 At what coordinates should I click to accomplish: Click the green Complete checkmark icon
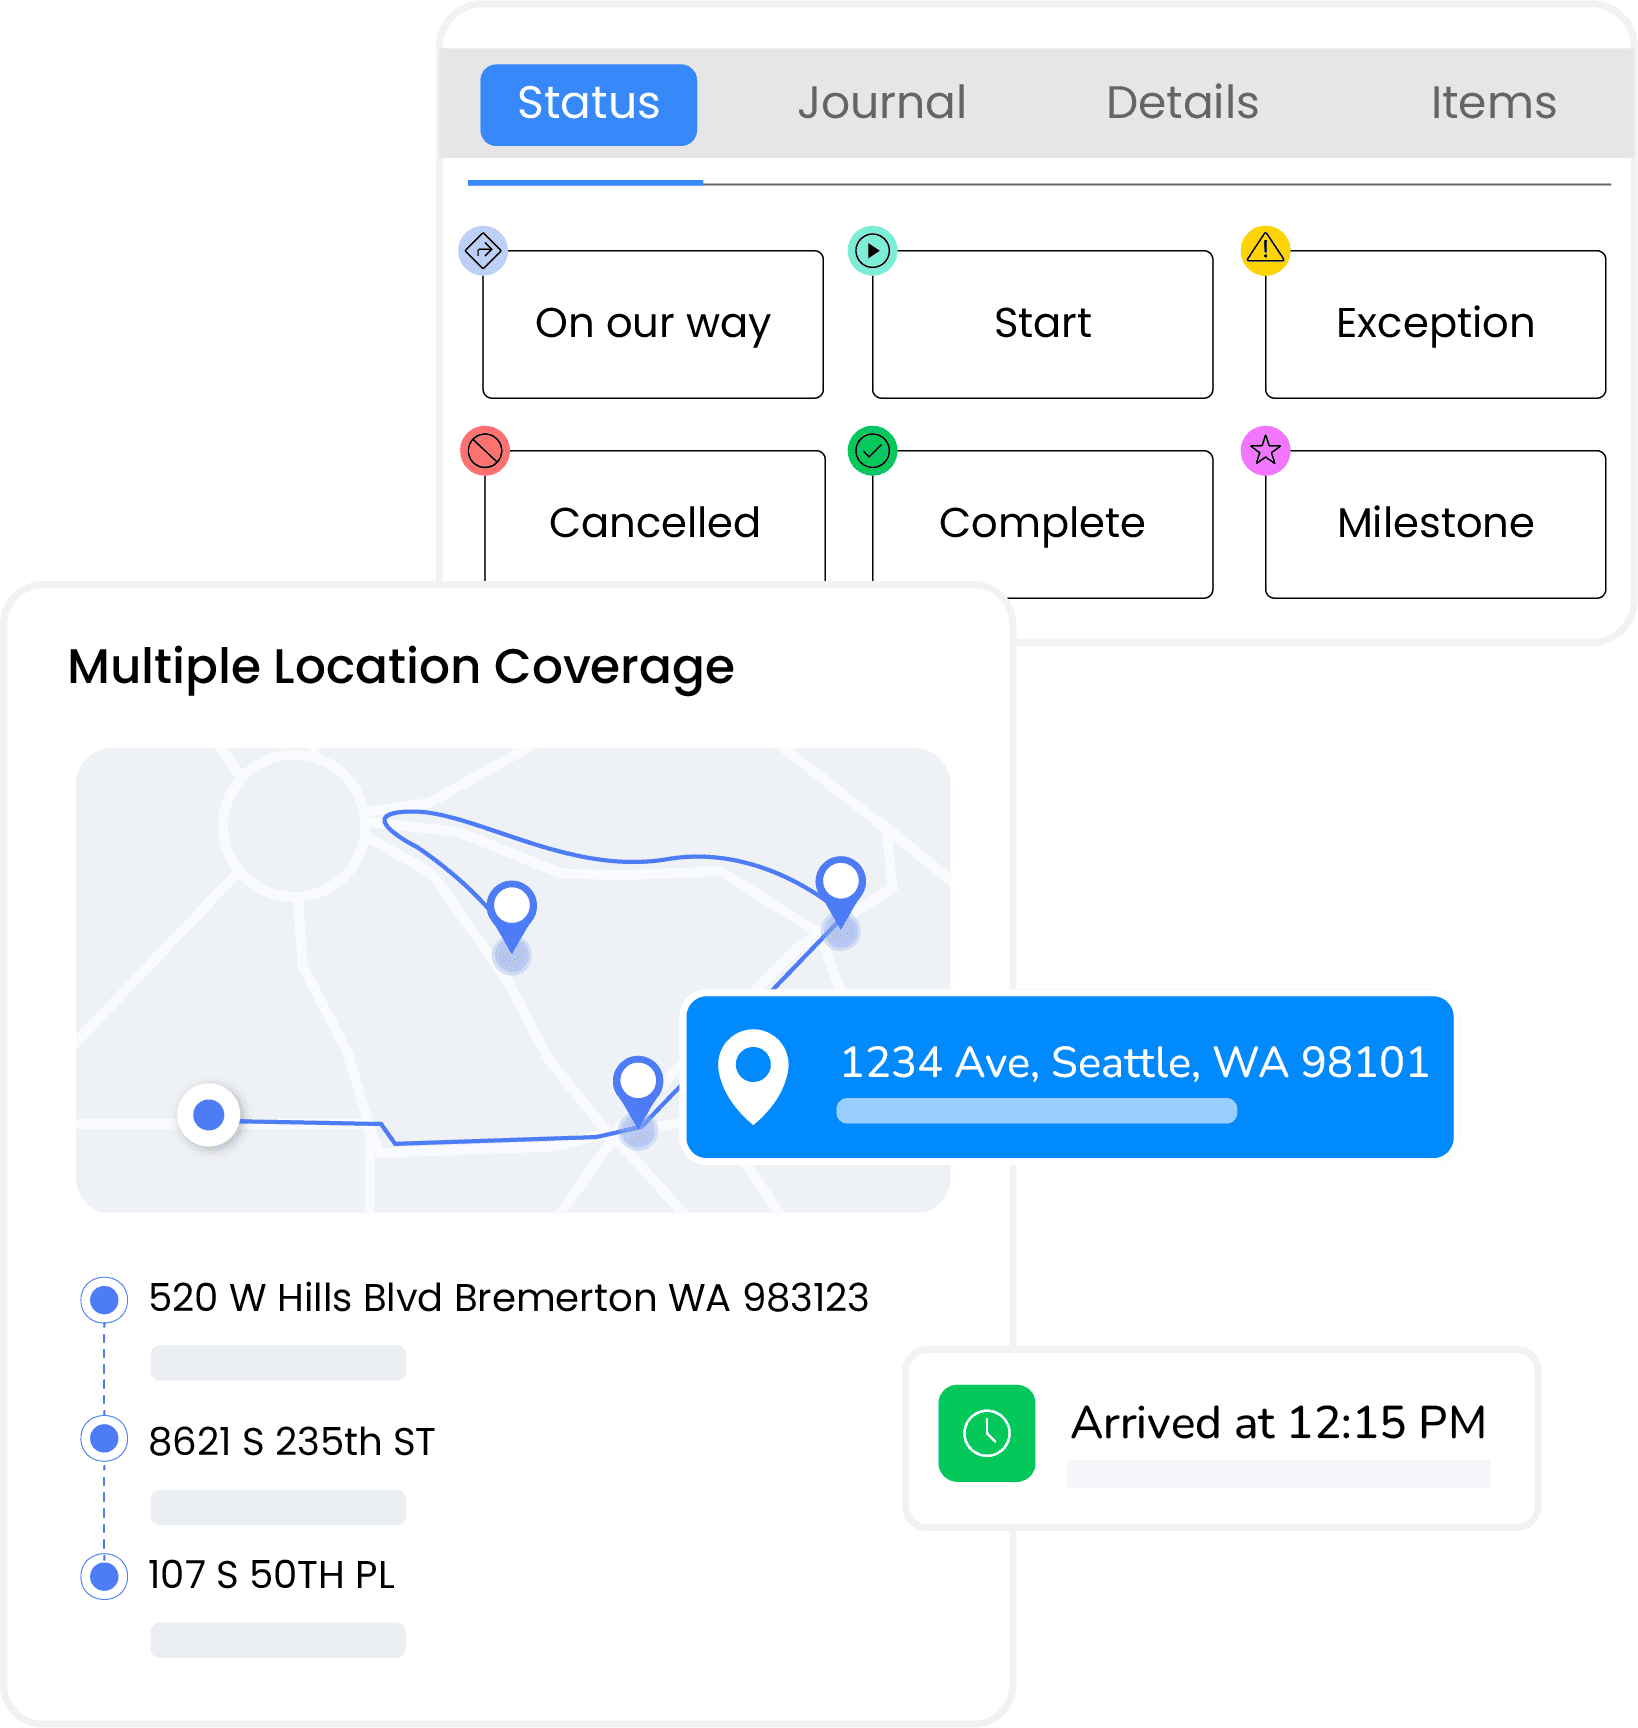(x=872, y=451)
